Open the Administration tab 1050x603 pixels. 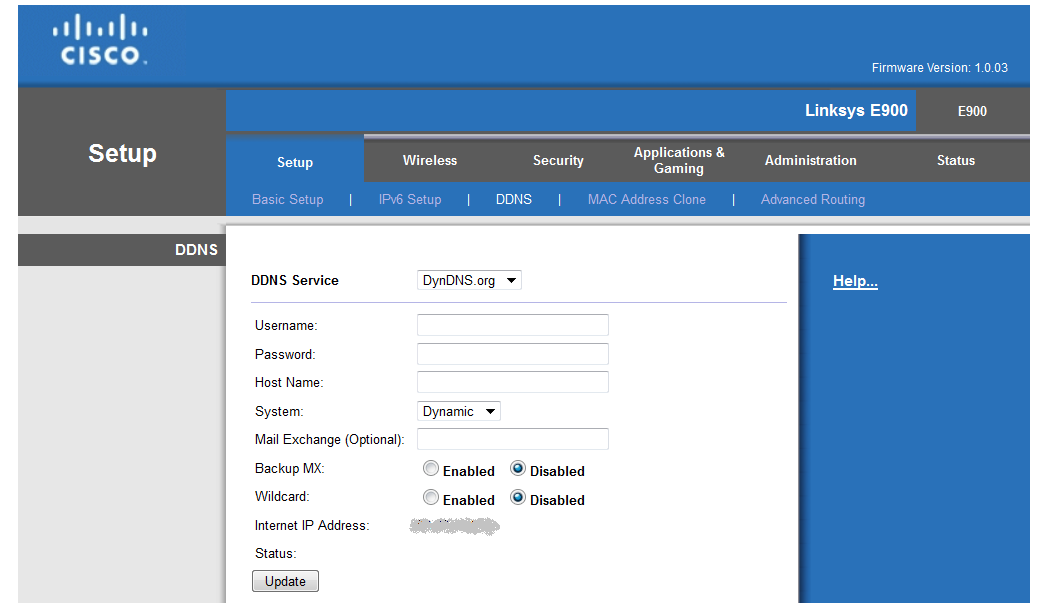click(810, 160)
